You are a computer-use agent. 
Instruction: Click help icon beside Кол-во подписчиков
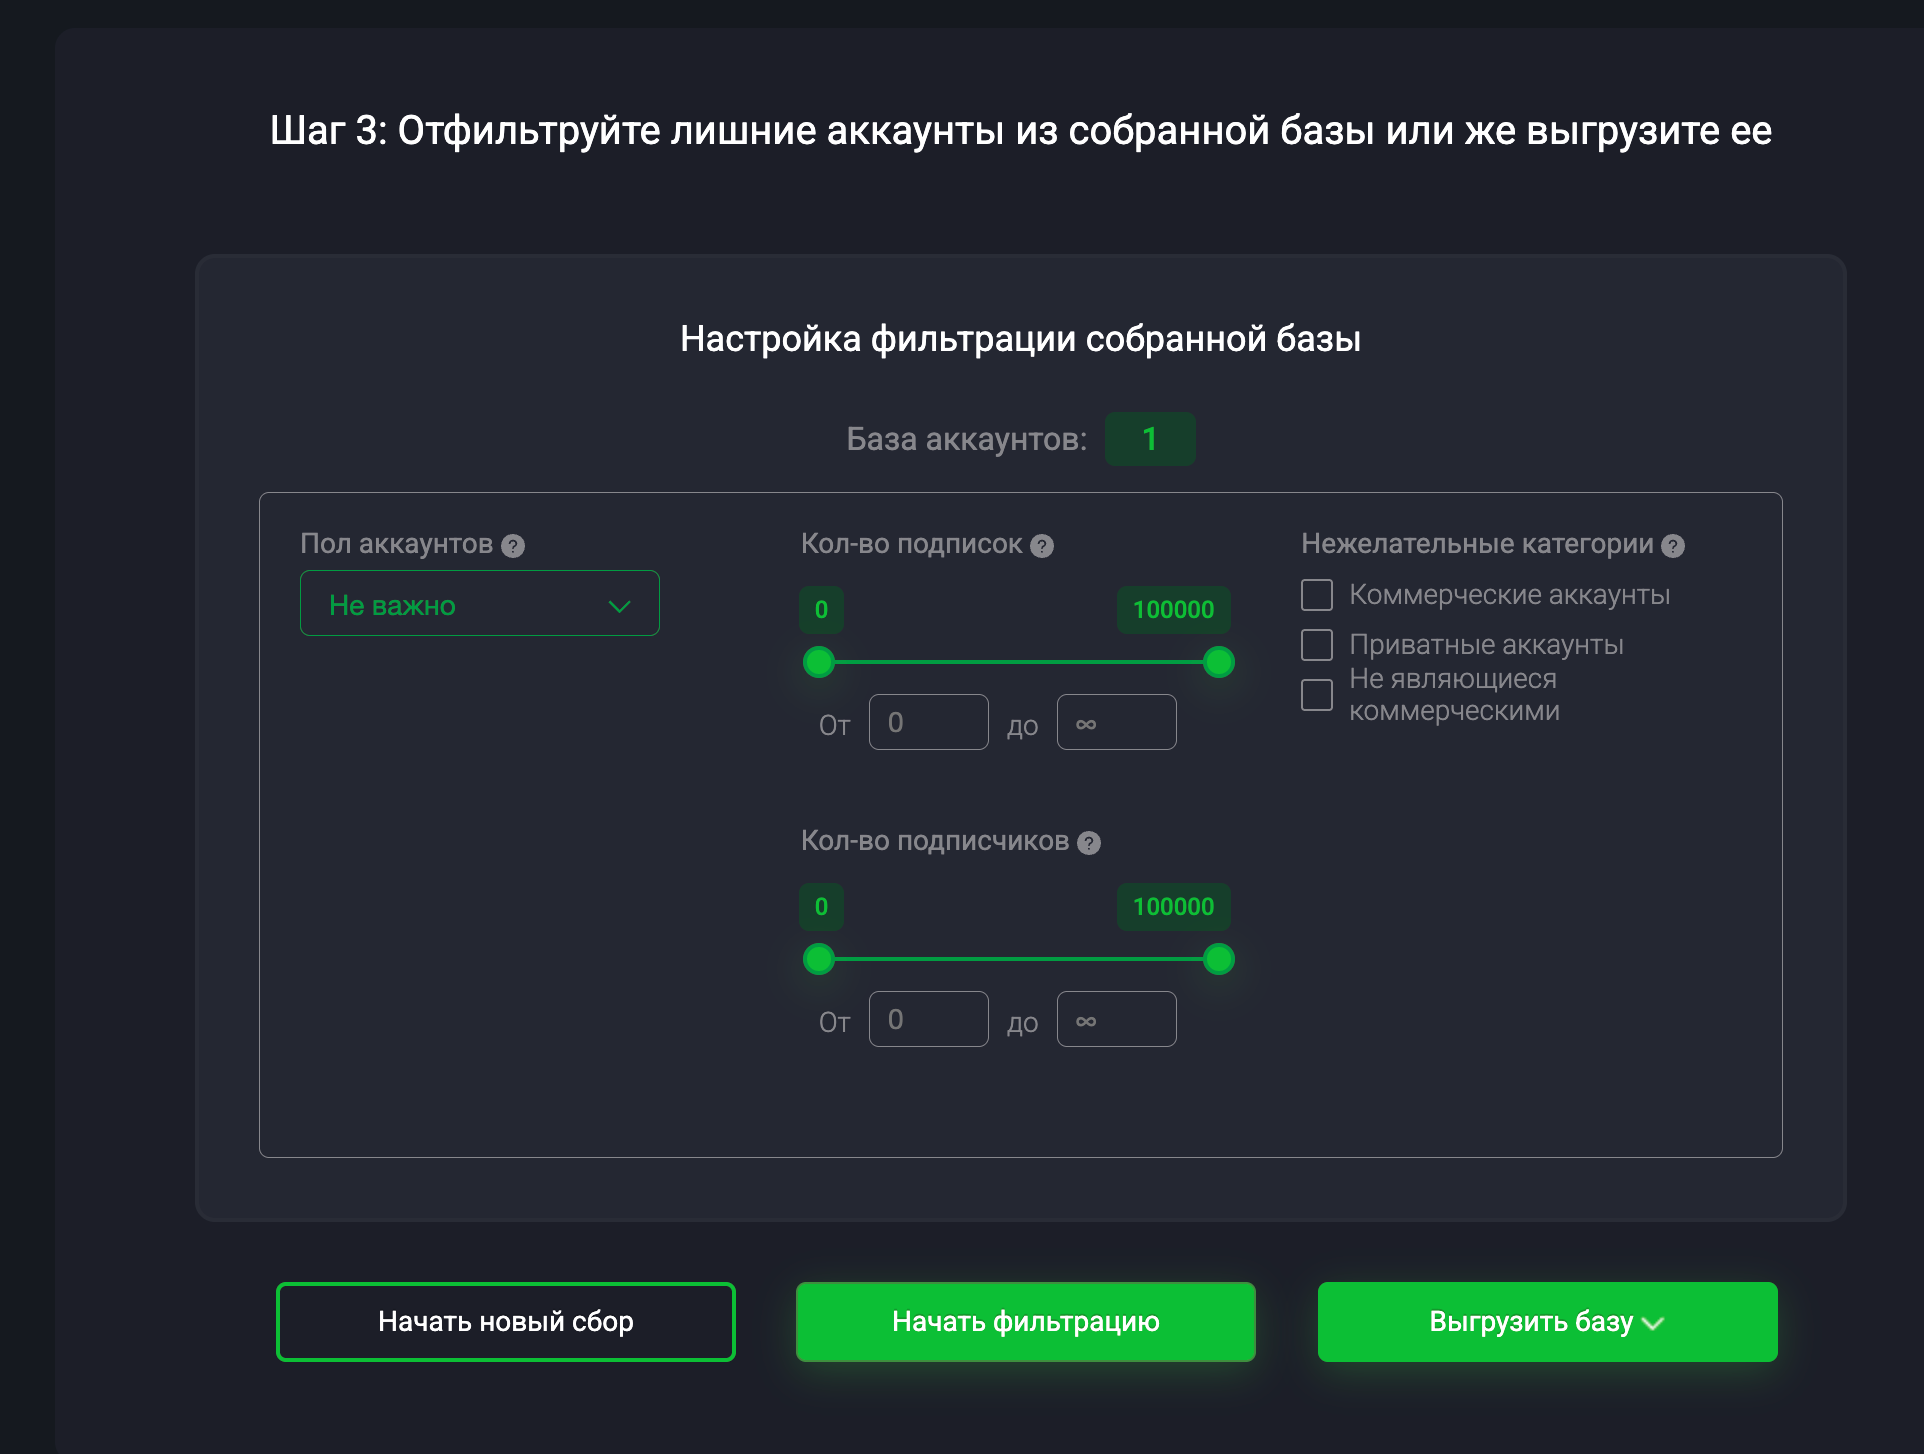[1089, 843]
